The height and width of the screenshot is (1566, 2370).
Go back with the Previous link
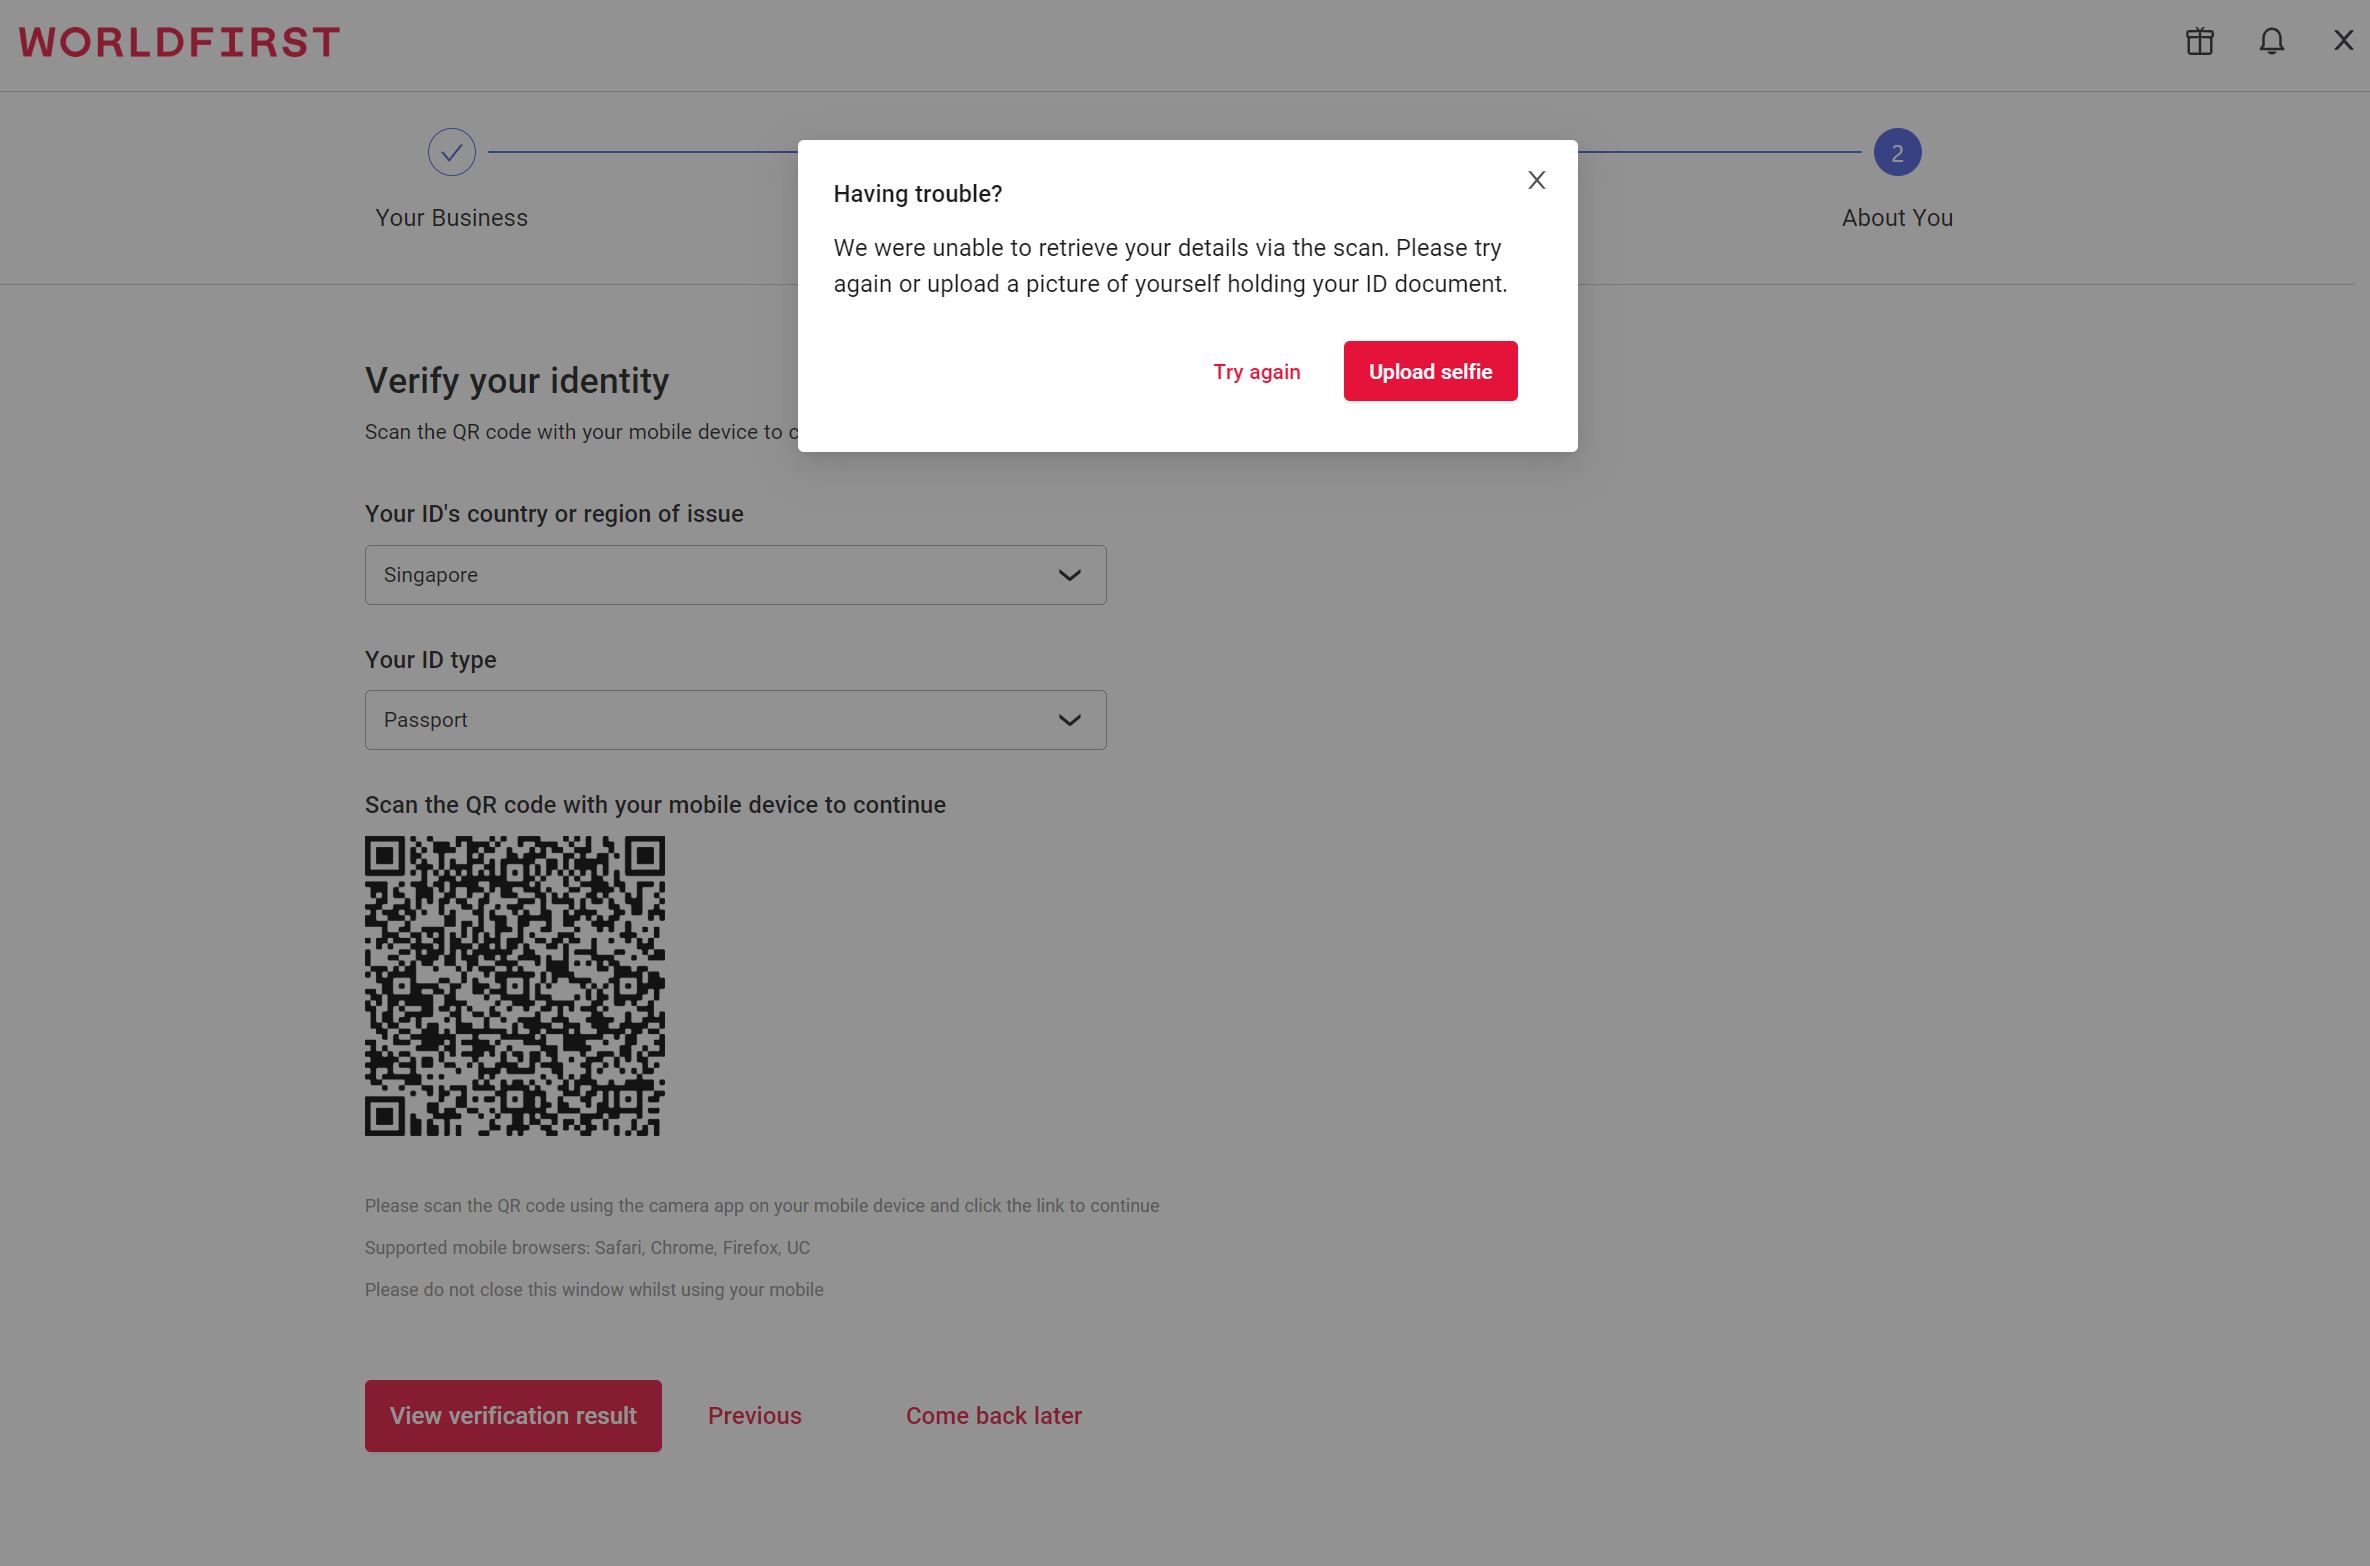(754, 1416)
